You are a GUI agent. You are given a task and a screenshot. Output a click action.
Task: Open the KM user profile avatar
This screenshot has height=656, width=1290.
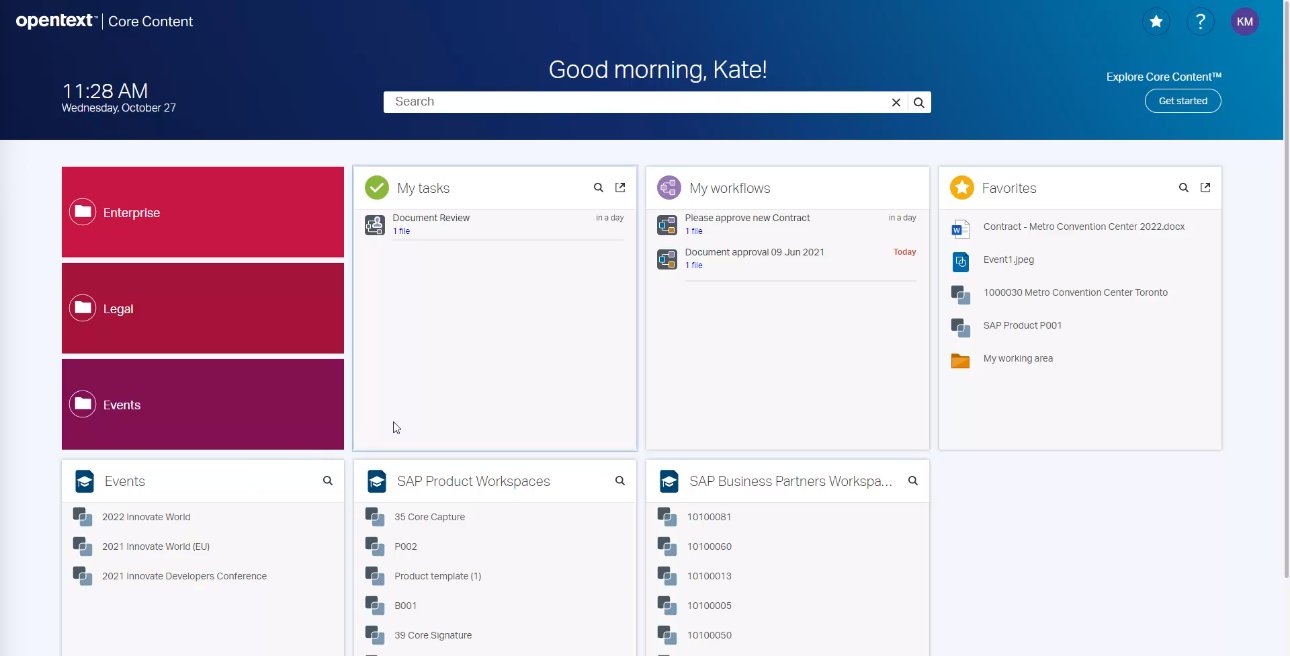(1245, 21)
